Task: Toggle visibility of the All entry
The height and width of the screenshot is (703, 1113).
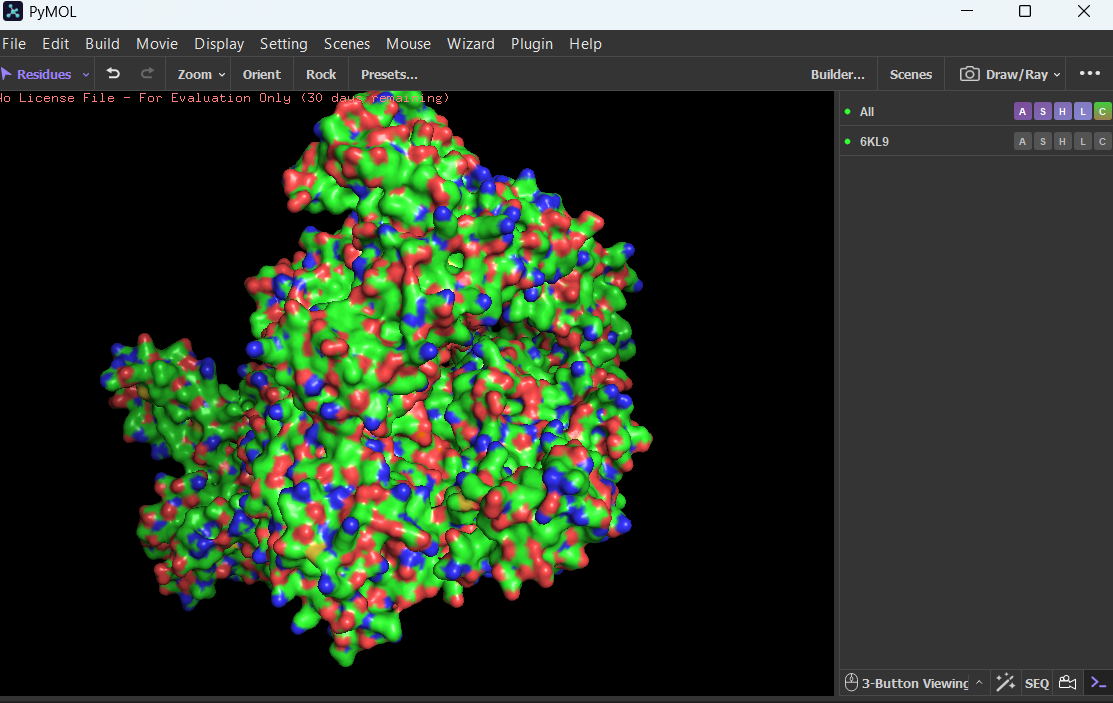Action: (848, 112)
